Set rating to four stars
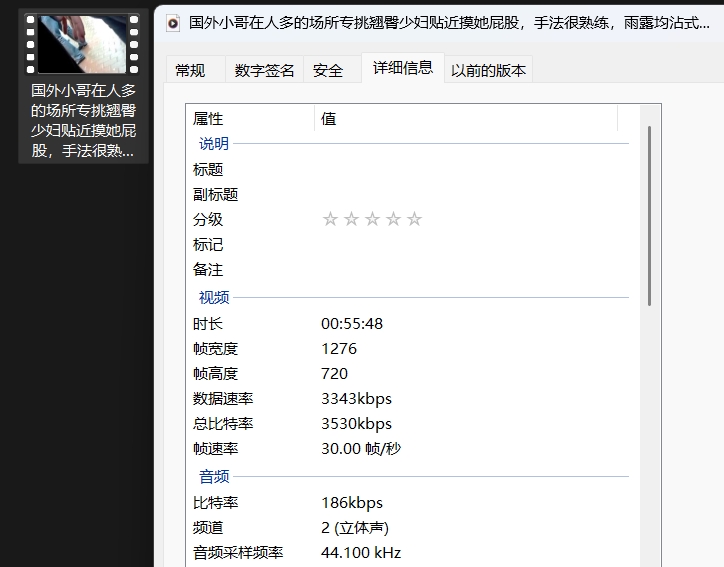Viewport: 724px width, 567px height. click(x=393, y=219)
